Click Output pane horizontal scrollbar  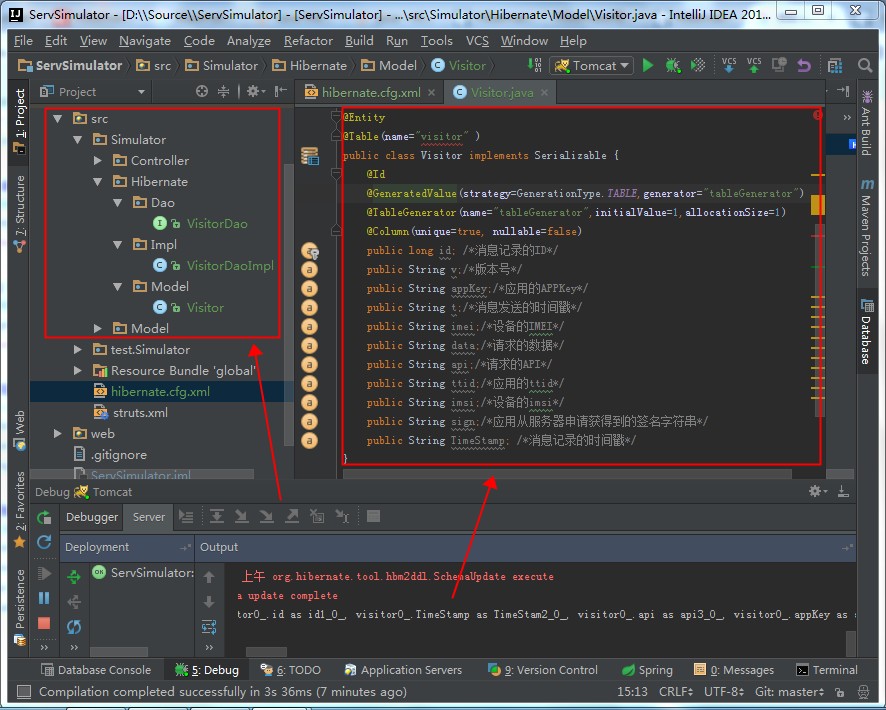coord(266,652)
